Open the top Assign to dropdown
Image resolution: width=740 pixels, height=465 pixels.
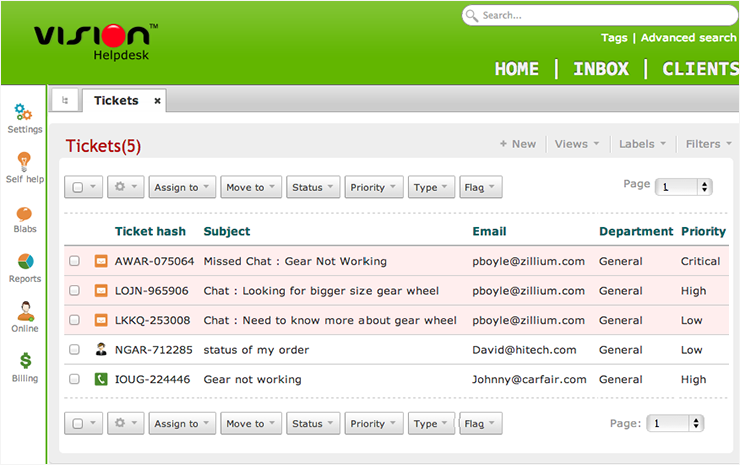182,187
